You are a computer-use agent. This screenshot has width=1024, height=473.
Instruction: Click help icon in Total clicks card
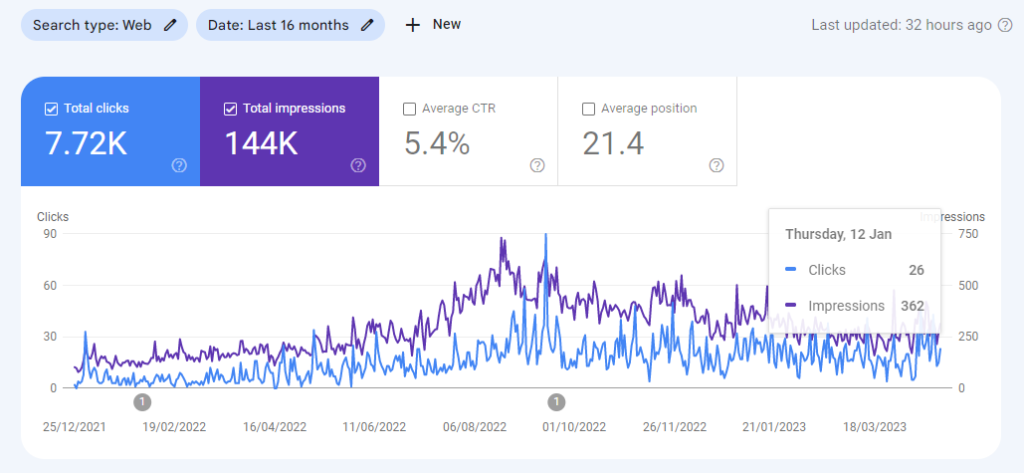(179, 165)
